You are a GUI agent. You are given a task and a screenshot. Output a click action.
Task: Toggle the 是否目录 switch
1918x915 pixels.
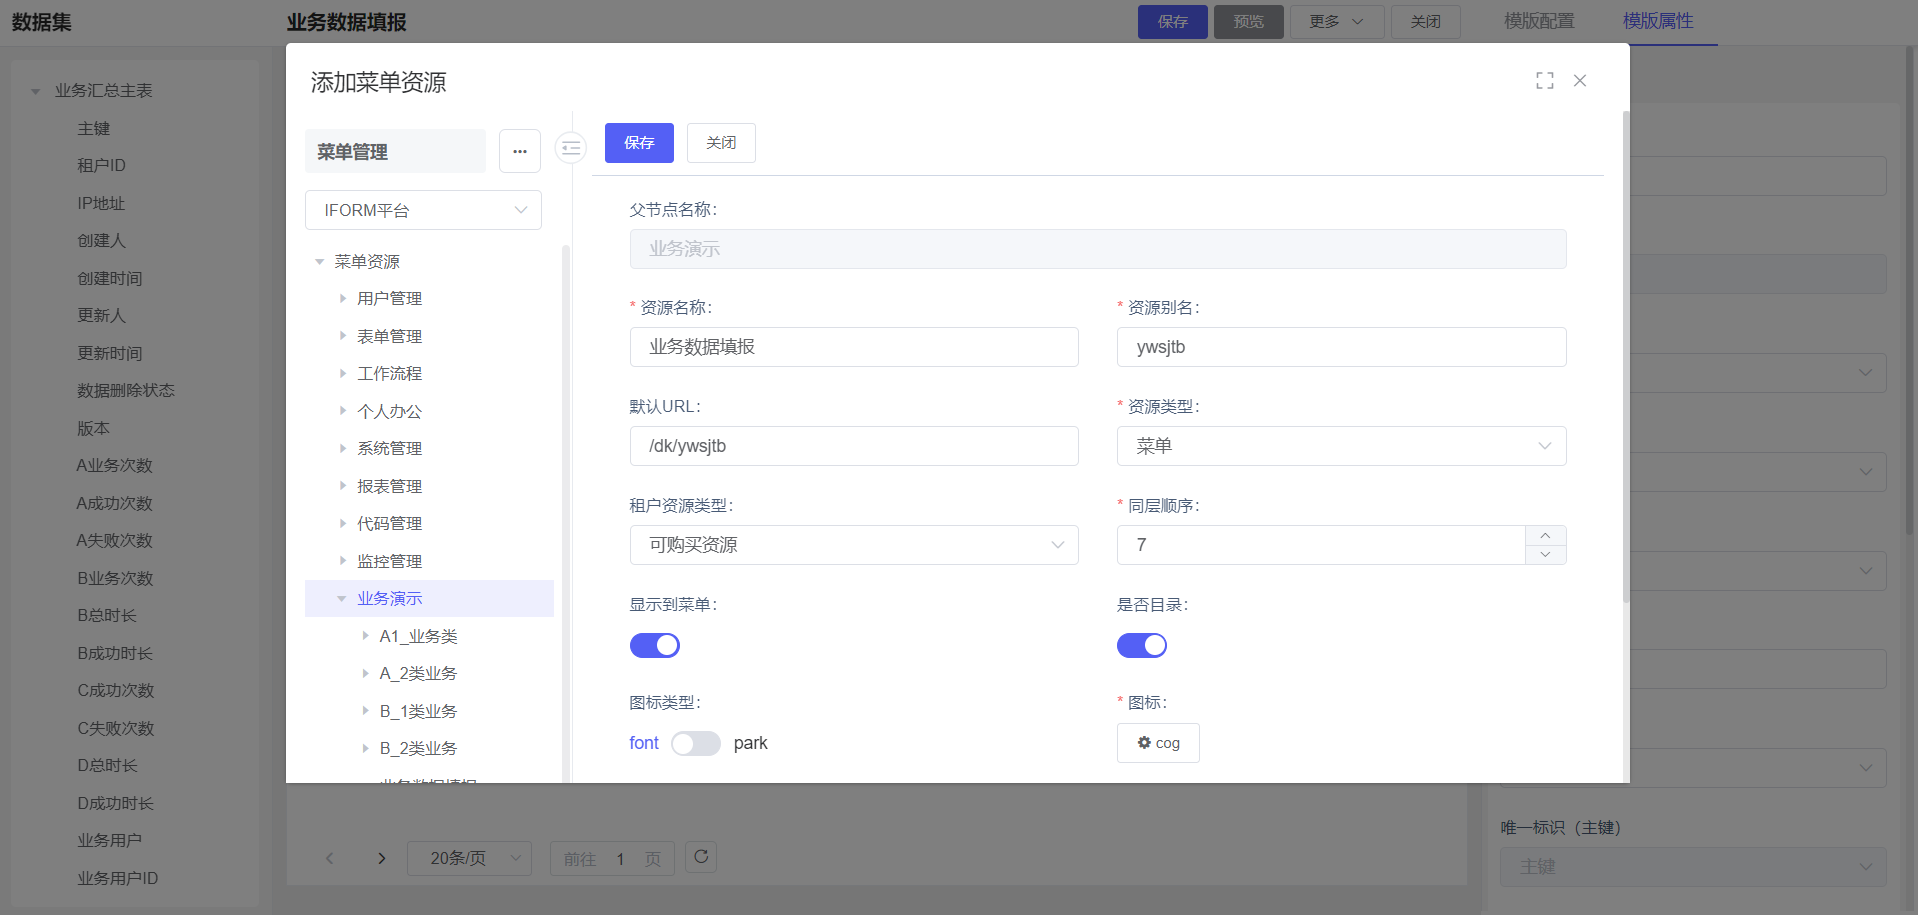click(x=1141, y=646)
